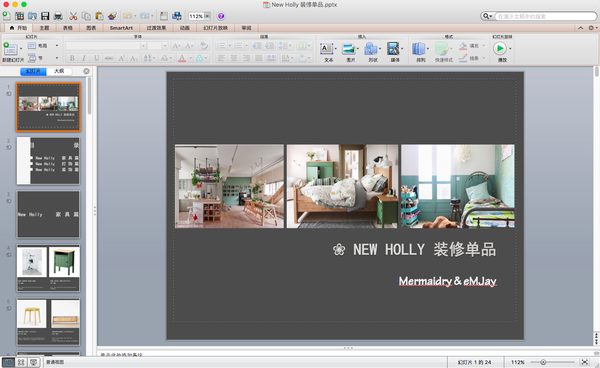Viewport: 600px width, 368px height.
Task: Create a new presentation from the toolbar
Action: [7, 16]
